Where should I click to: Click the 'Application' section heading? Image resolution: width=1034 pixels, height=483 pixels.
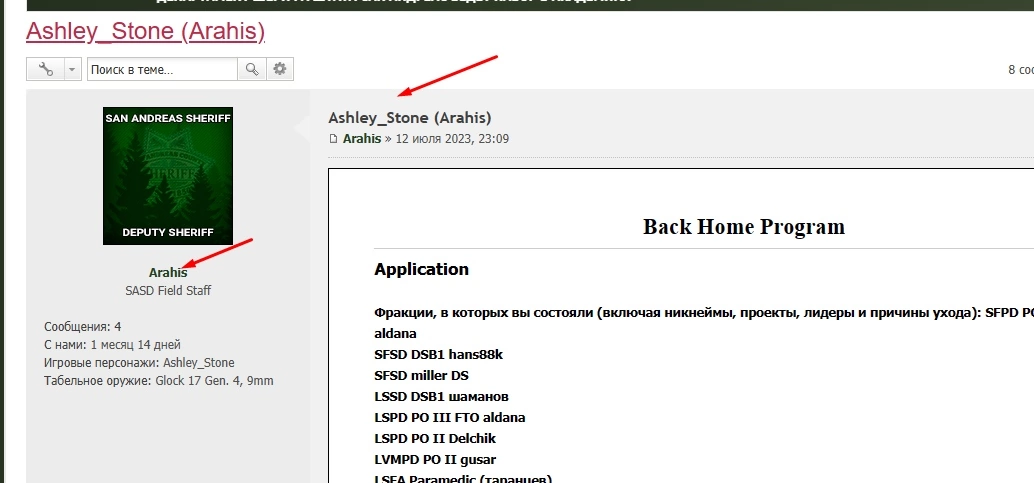pos(421,269)
